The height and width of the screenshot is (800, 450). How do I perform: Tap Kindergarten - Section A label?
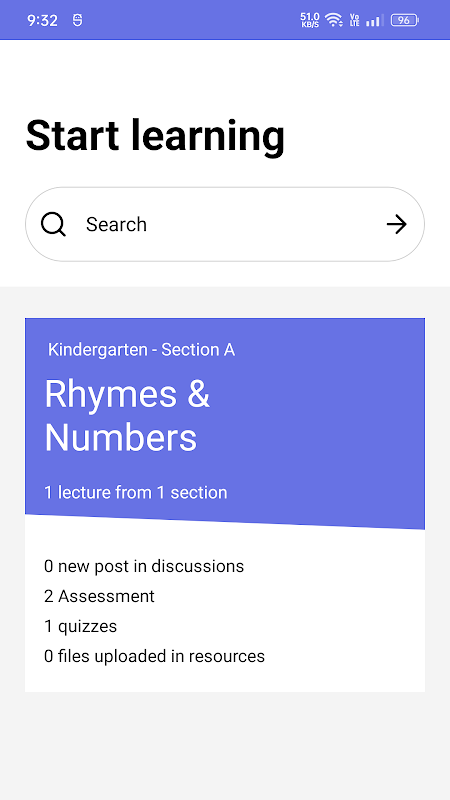[x=141, y=350]
